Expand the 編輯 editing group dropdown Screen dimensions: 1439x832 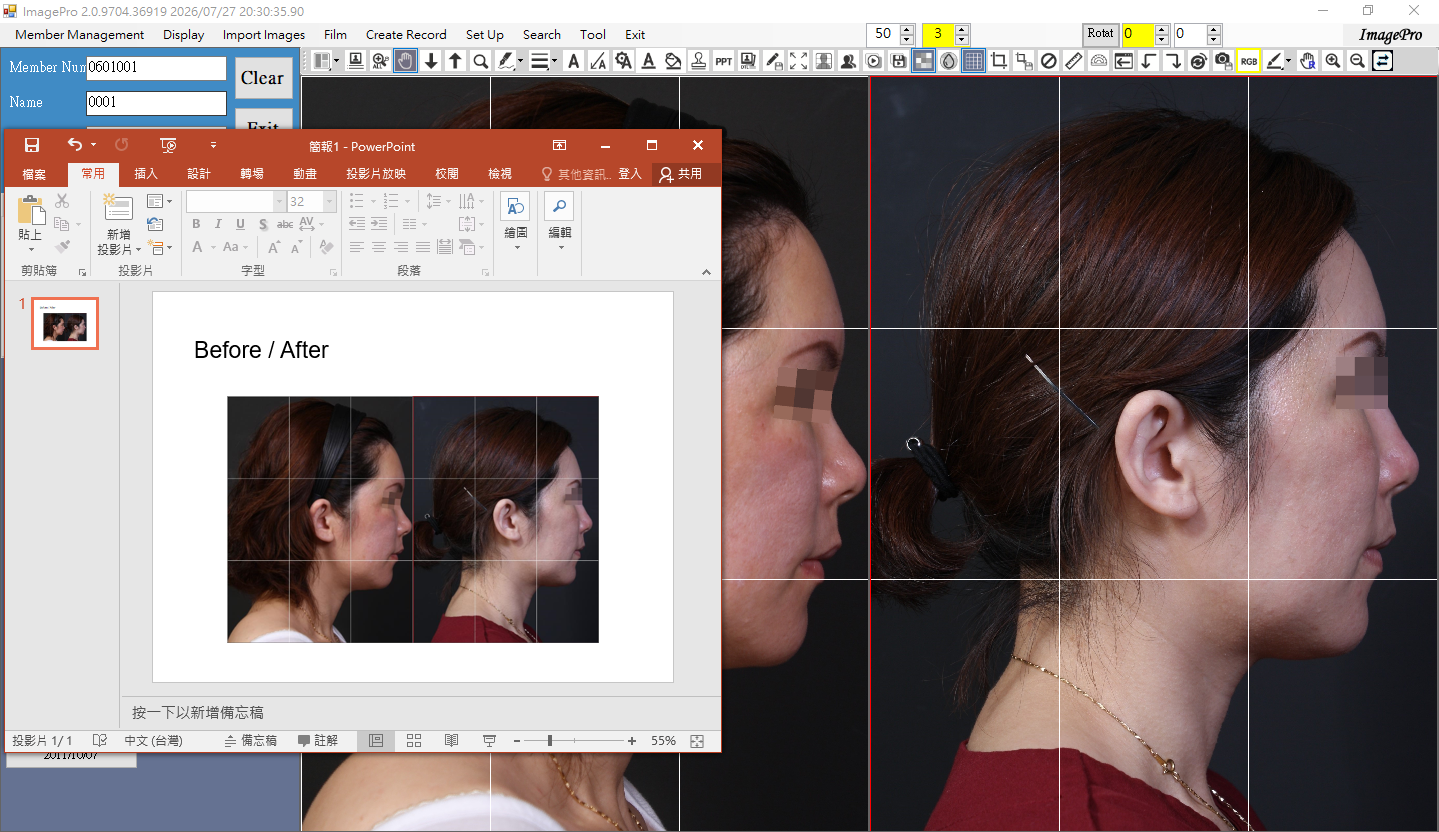(560, 247)
